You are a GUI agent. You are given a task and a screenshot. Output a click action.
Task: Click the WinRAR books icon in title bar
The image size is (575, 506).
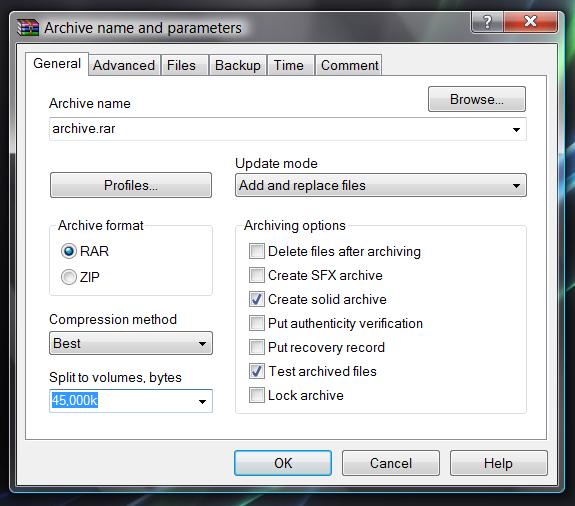point(28,28)
